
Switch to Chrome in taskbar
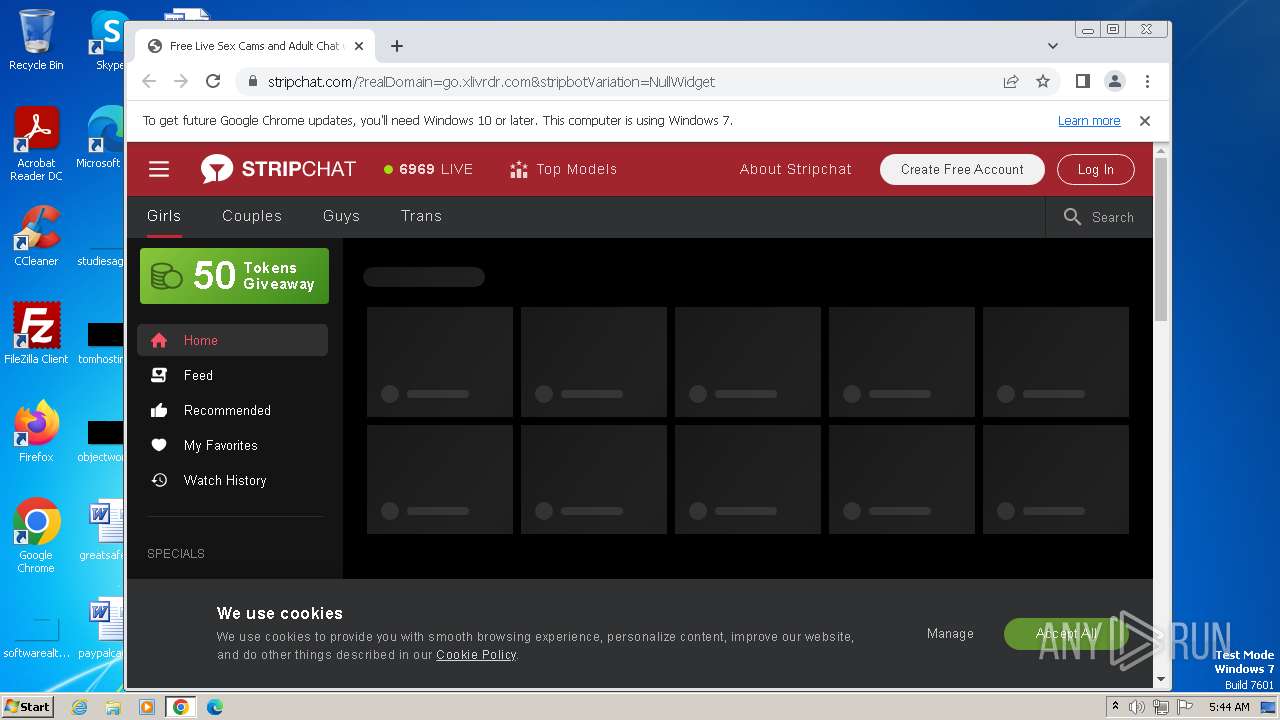click(x=181, y=707)
